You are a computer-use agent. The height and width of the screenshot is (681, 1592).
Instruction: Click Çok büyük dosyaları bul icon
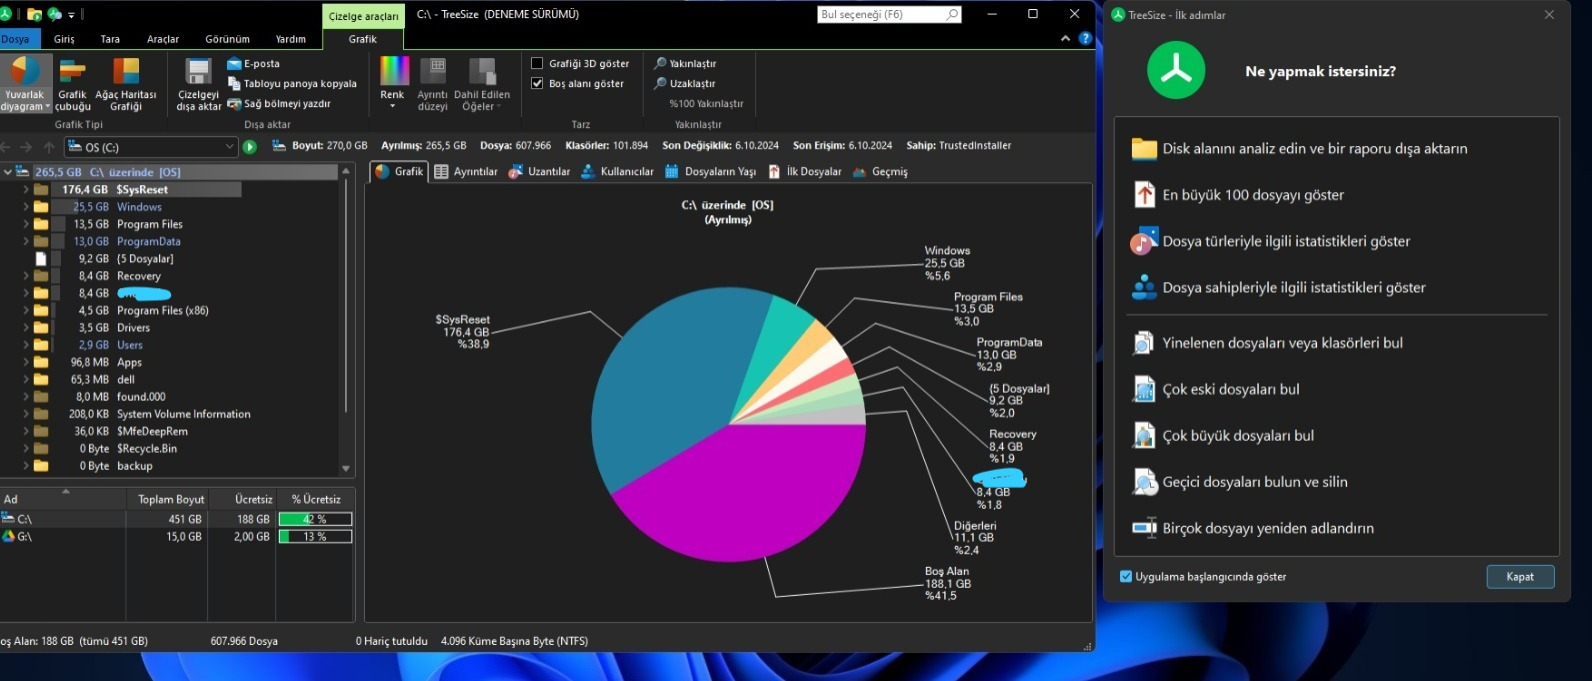point(1144,435)
